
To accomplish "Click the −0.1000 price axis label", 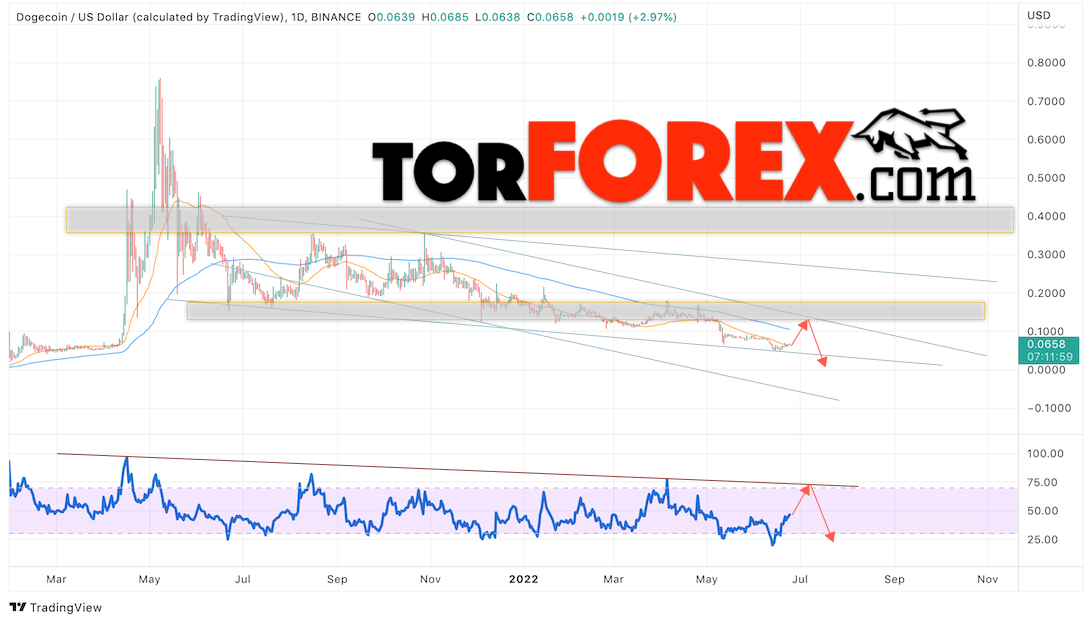I will click(x=1049, y=408).
